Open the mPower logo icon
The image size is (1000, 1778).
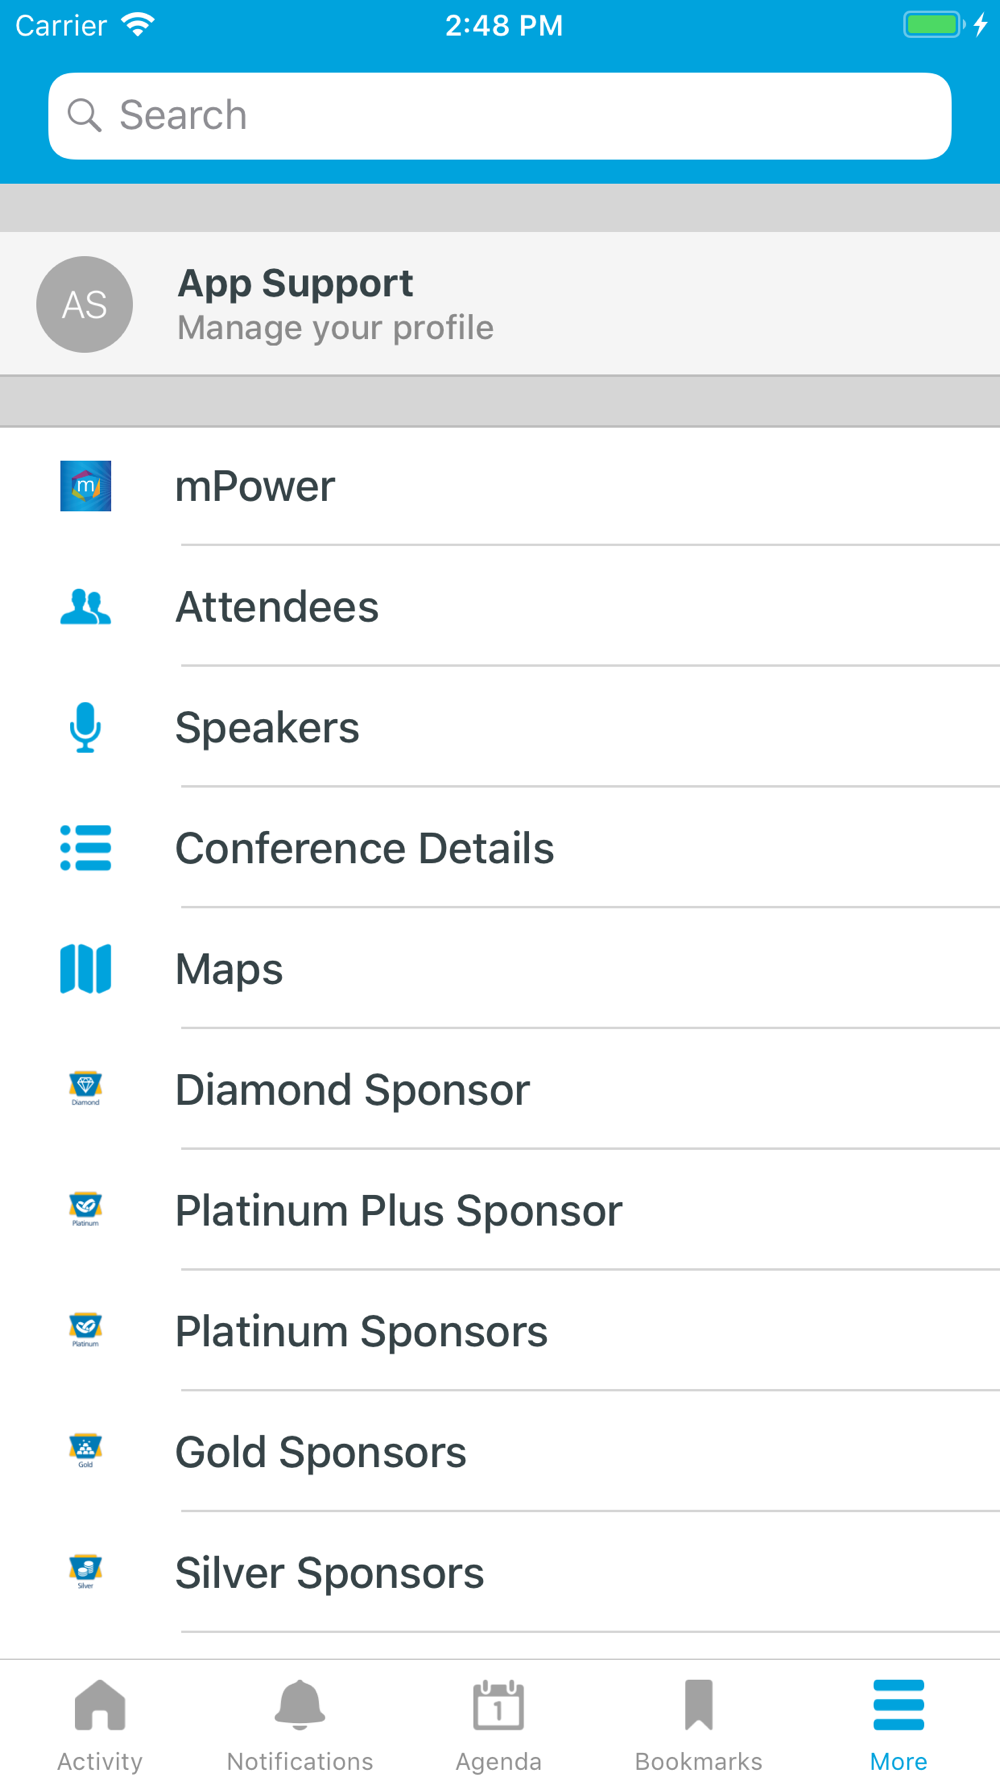click(85, 486)
